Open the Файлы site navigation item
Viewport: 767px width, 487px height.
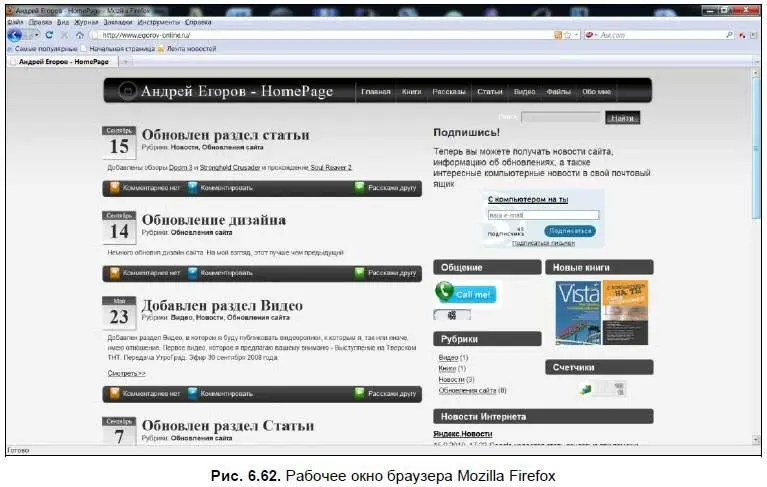point(559,91)
